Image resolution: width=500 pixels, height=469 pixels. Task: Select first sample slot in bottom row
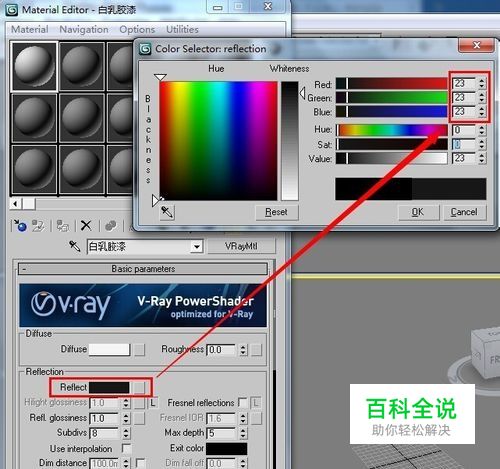coord(34,169)
